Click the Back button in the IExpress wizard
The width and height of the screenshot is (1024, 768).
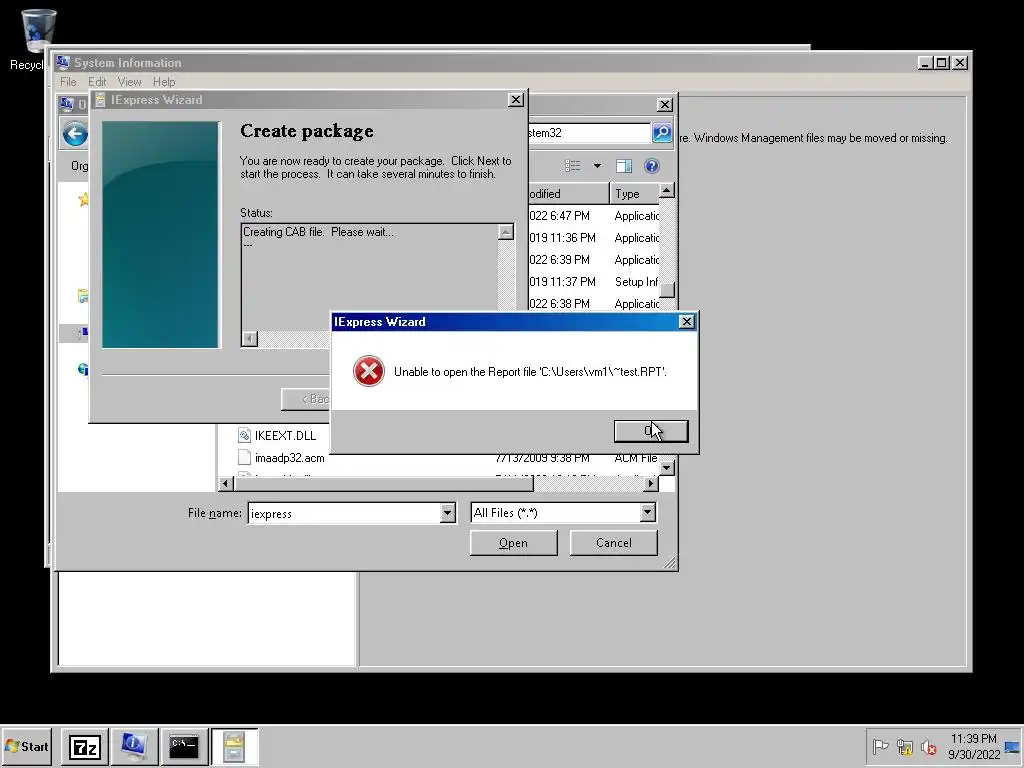coord(306,399)
